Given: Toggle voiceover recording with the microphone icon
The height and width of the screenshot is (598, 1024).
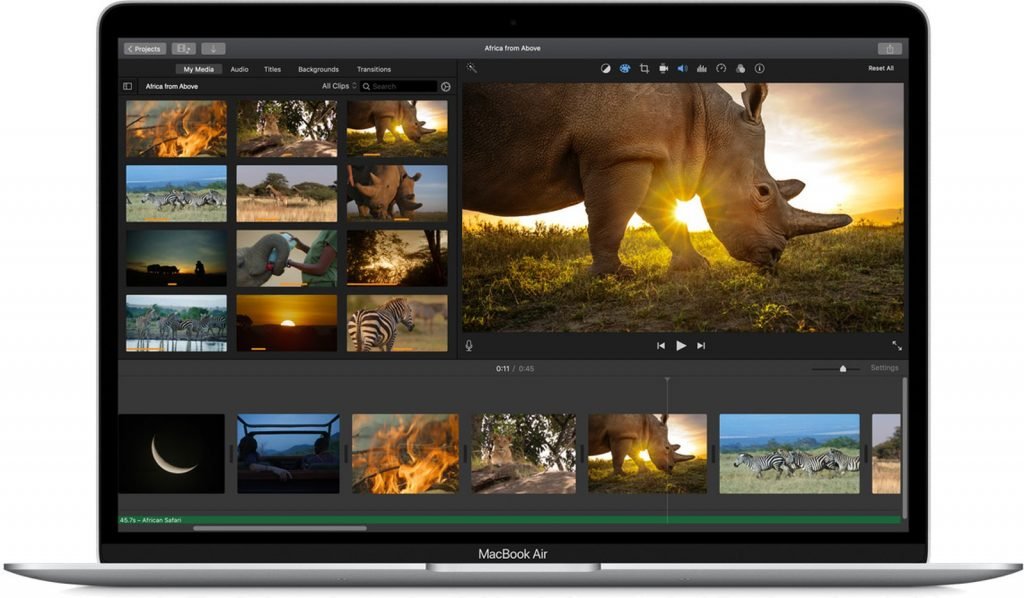Looking at the screenshot, I should 469,346.
